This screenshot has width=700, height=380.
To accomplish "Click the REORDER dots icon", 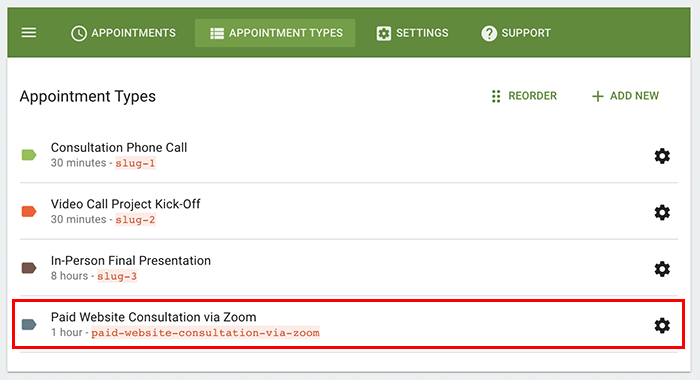I will click(x=496, y=96).
